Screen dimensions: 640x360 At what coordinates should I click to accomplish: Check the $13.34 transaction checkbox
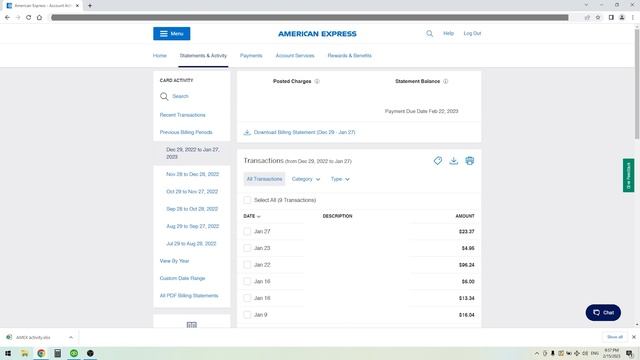pos(247,298)
